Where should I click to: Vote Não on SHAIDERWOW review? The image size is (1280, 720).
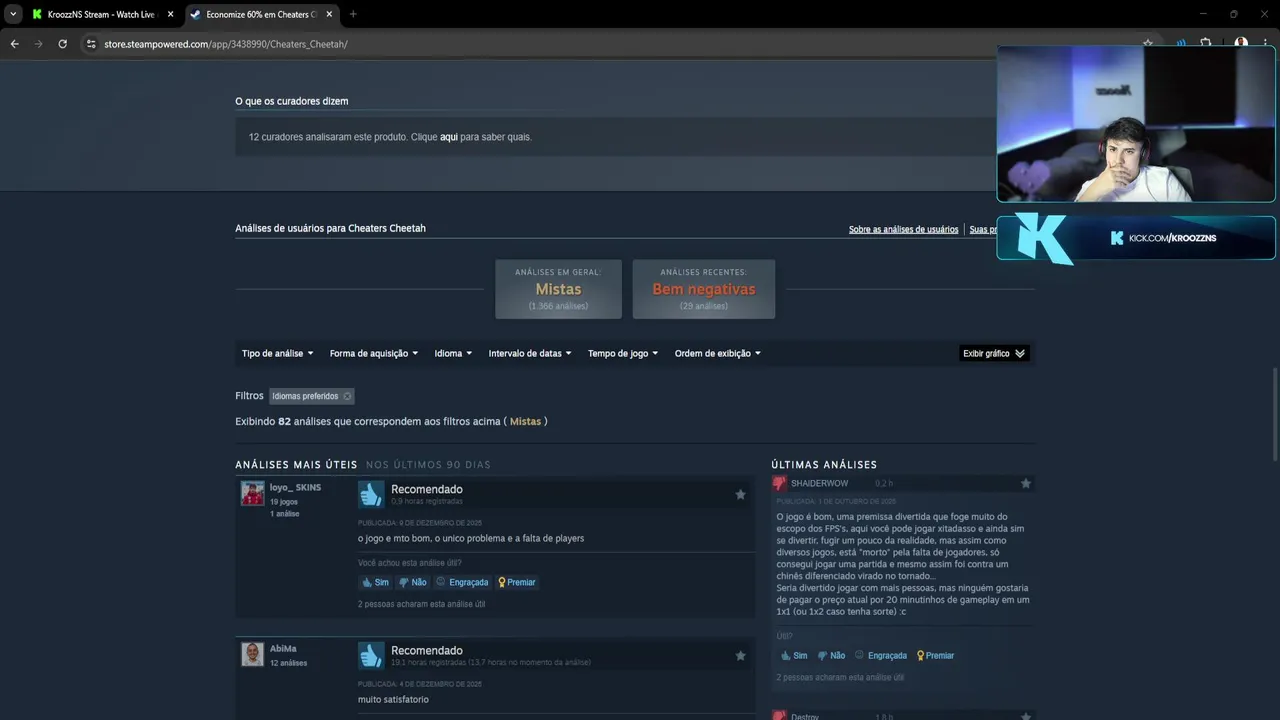pyautogui.click(x=831, y=656)
